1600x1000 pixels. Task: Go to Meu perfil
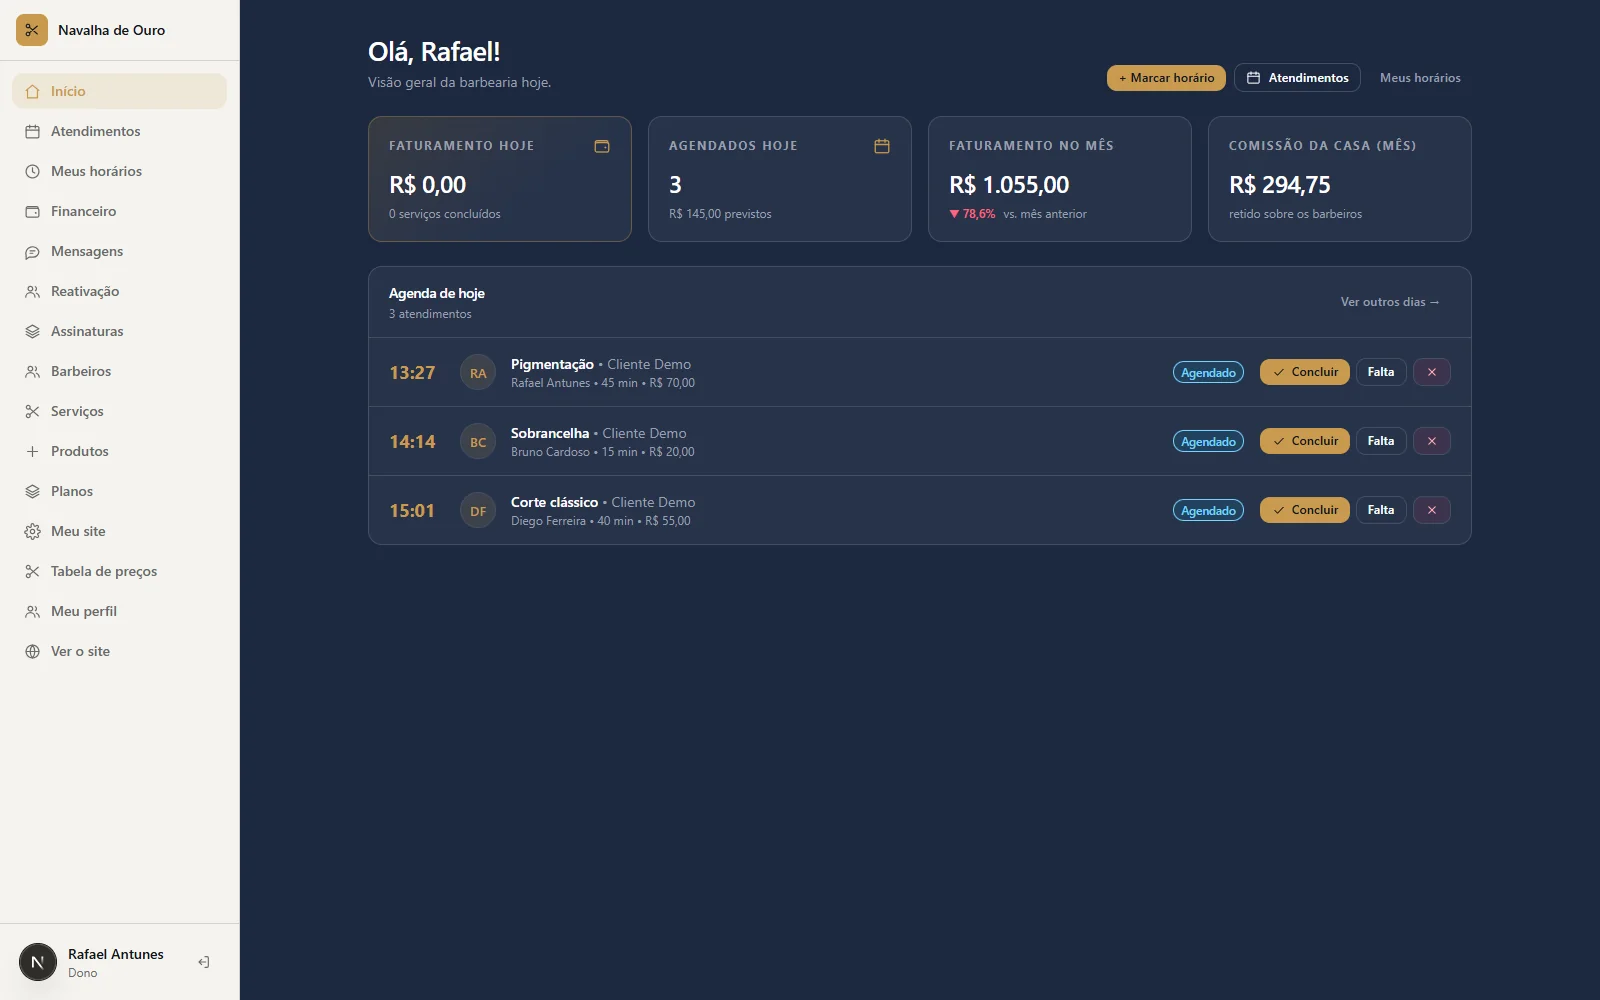tap(119, 611)
